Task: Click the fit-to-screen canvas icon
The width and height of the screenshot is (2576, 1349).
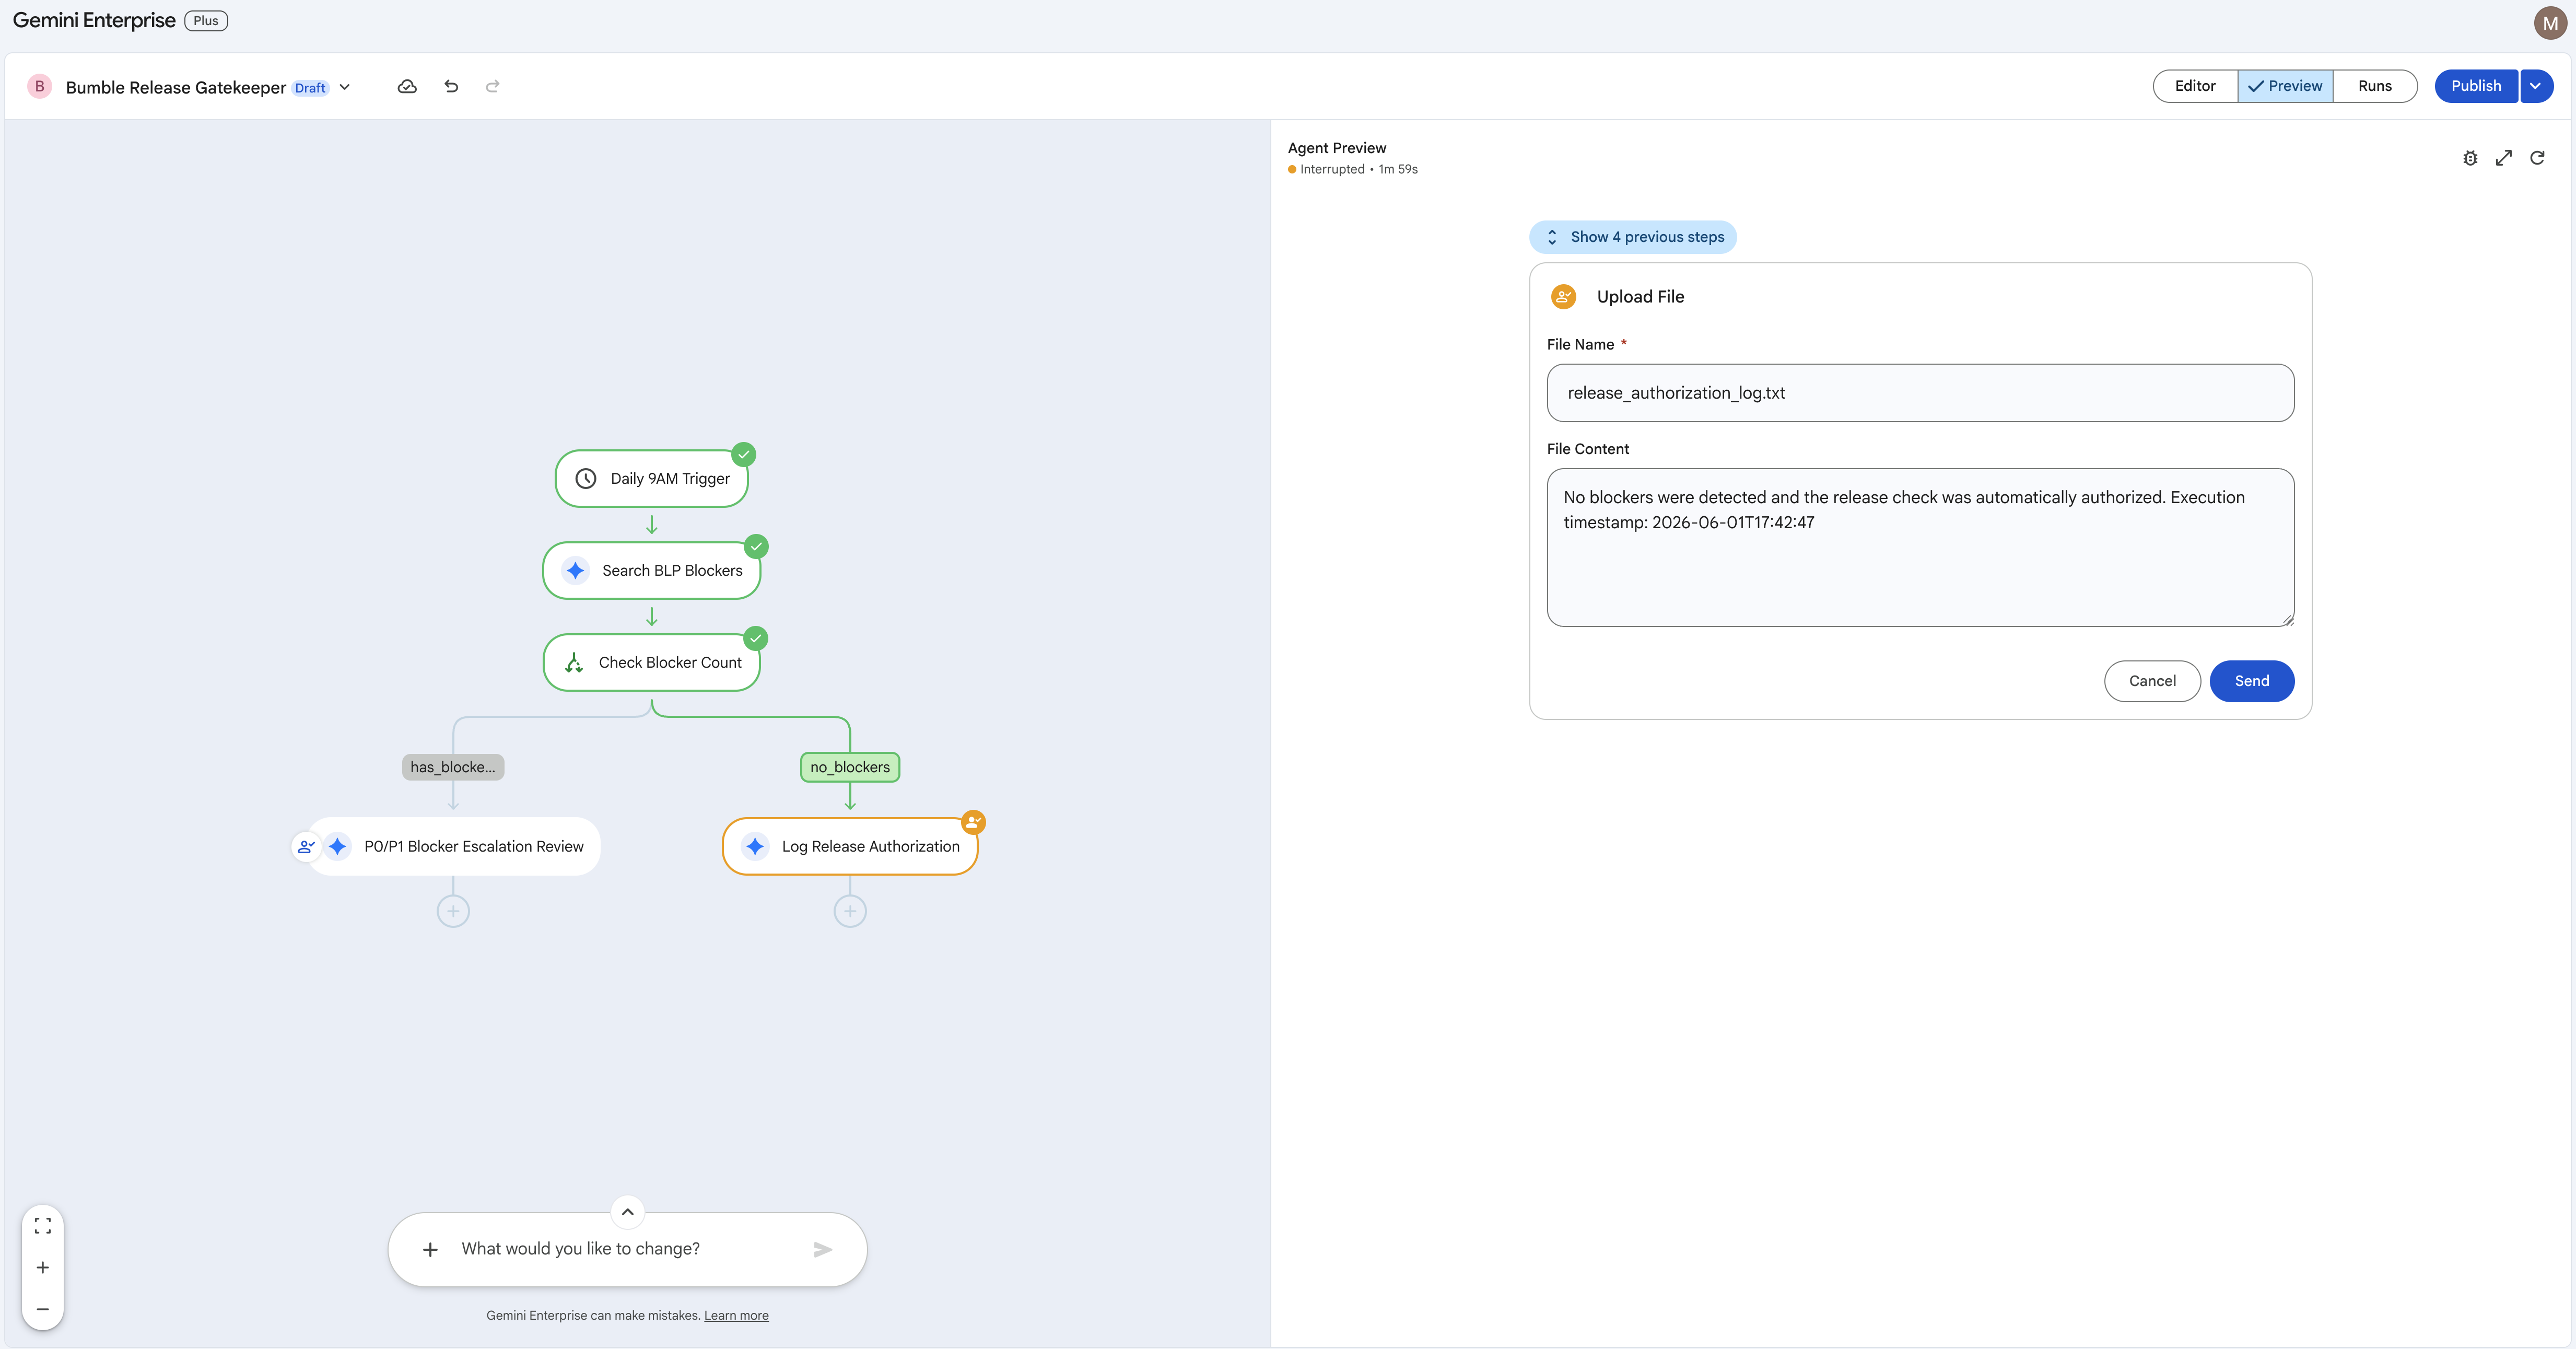Action: coord(43,1225)
